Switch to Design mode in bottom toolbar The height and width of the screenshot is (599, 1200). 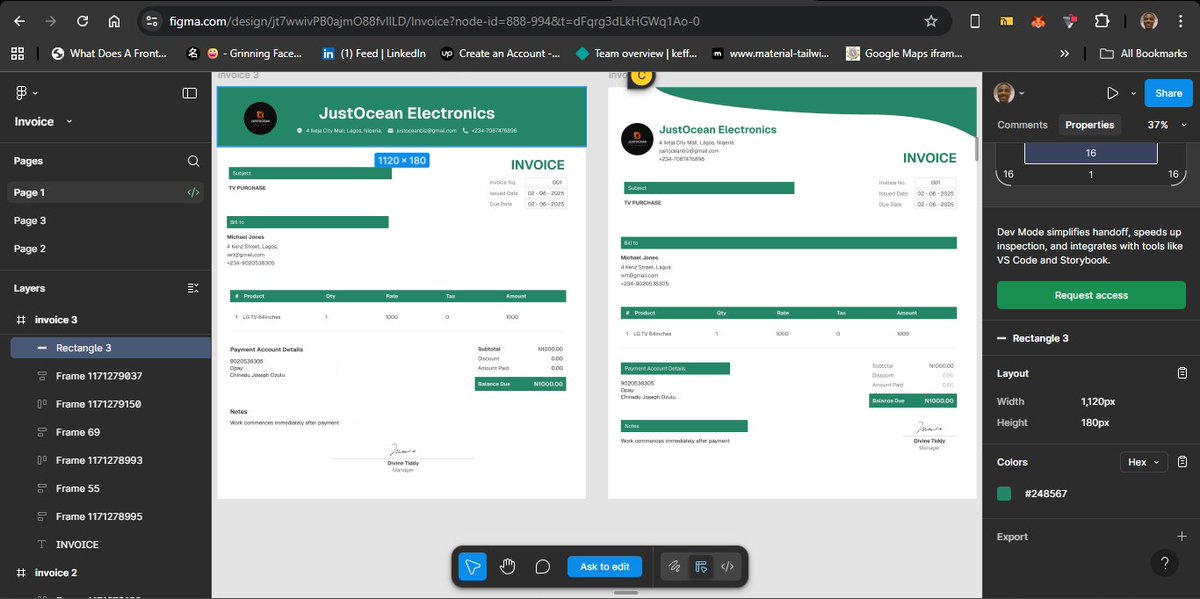(x=701, y=567)
